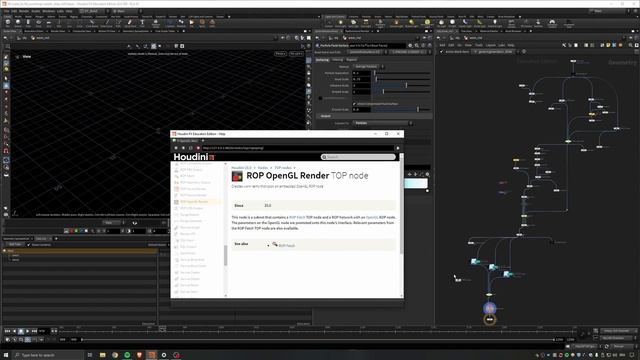Open the Render menu

(x=24, y=11)
